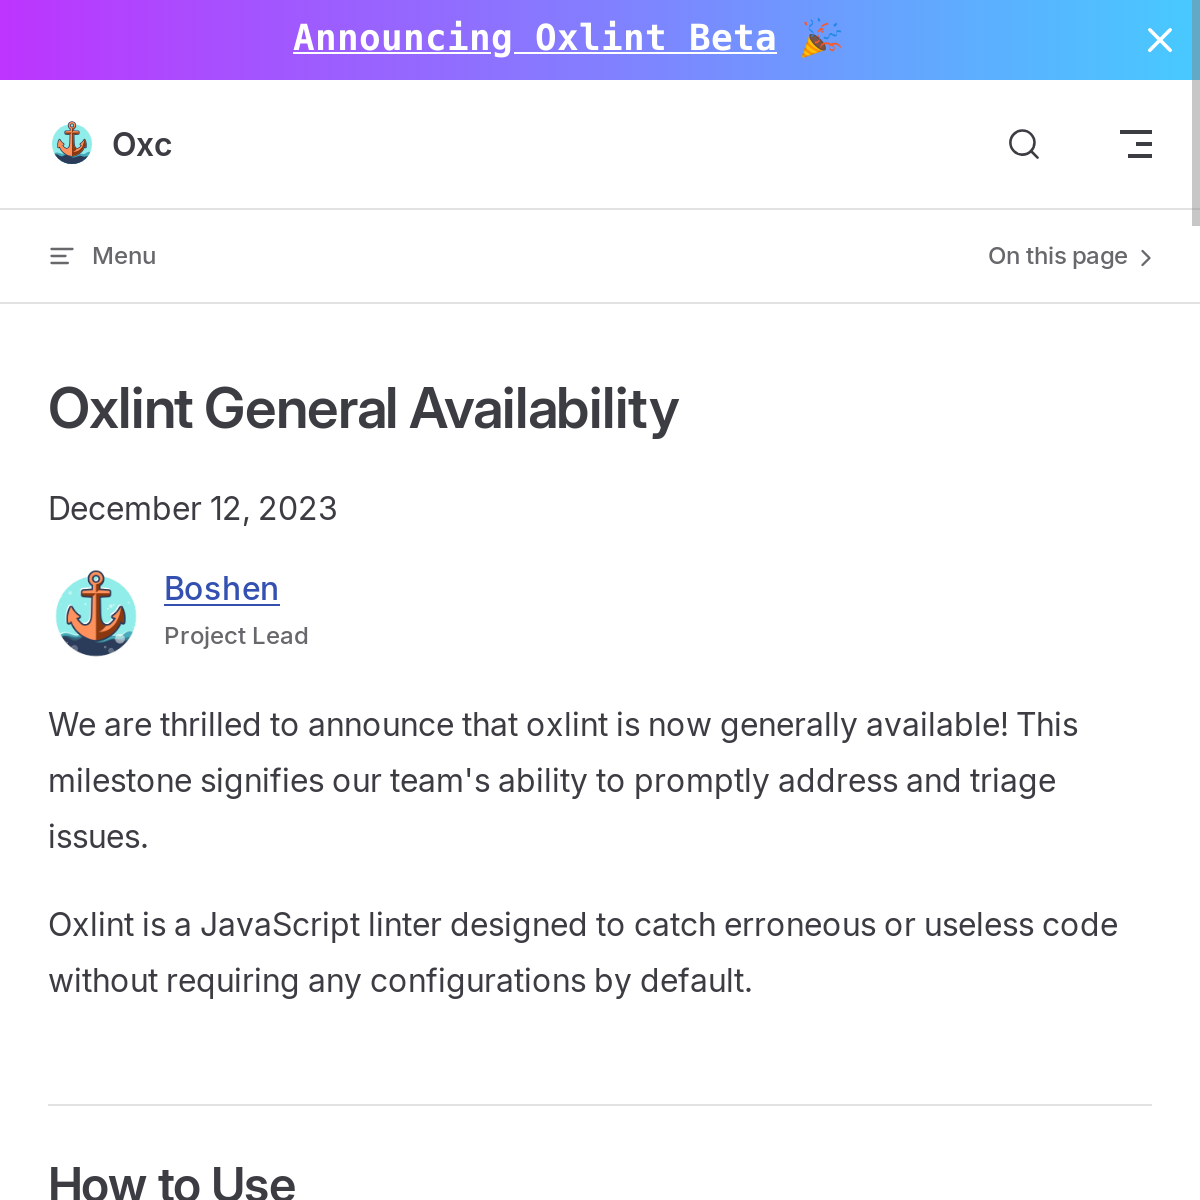Click the three-line icon beside Menu

[x=62, y=256]
